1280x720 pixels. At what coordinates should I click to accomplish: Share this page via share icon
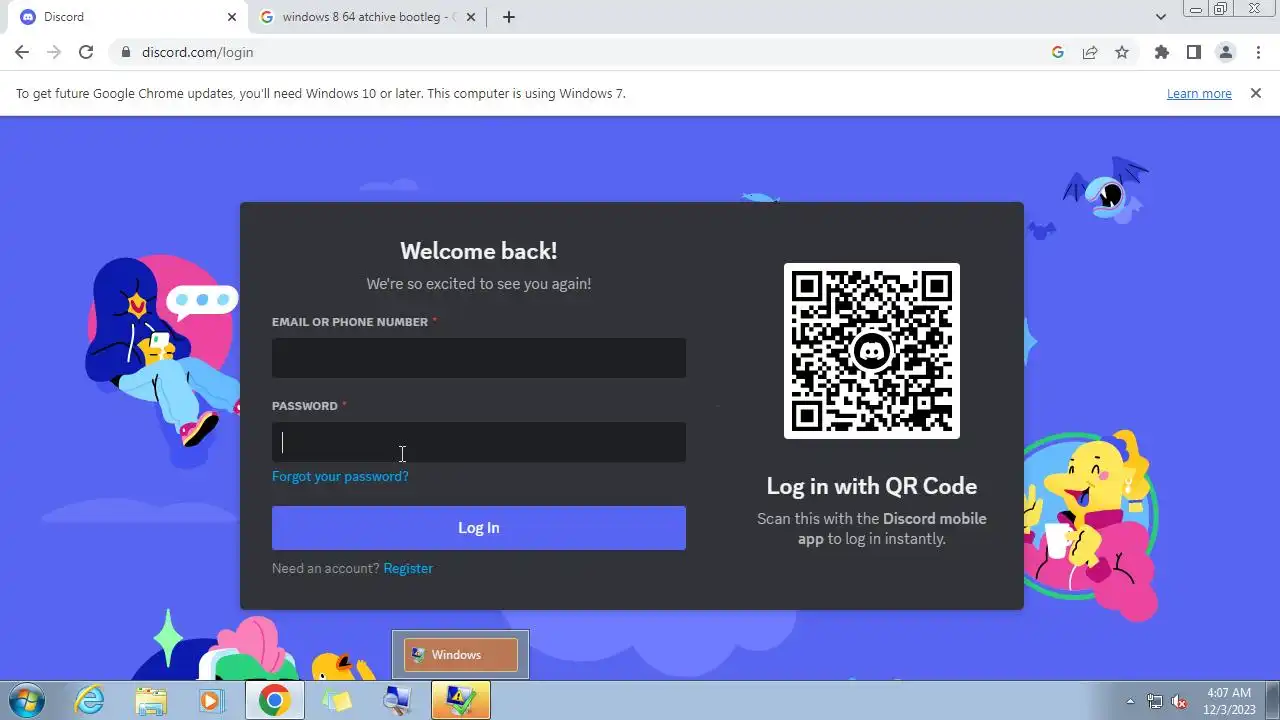click(x=1090, y=52)
